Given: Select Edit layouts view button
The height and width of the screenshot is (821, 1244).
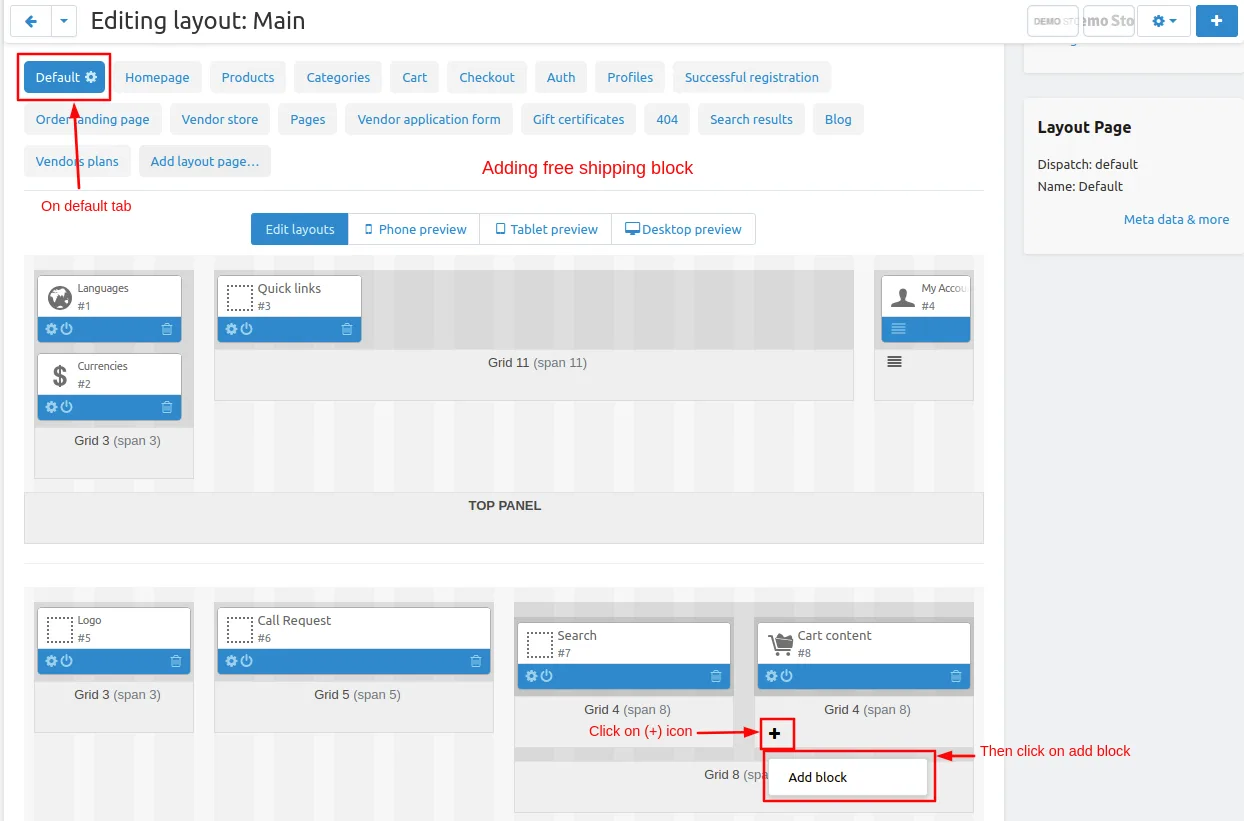Looking at the screenshot, I should click(300, 229).
